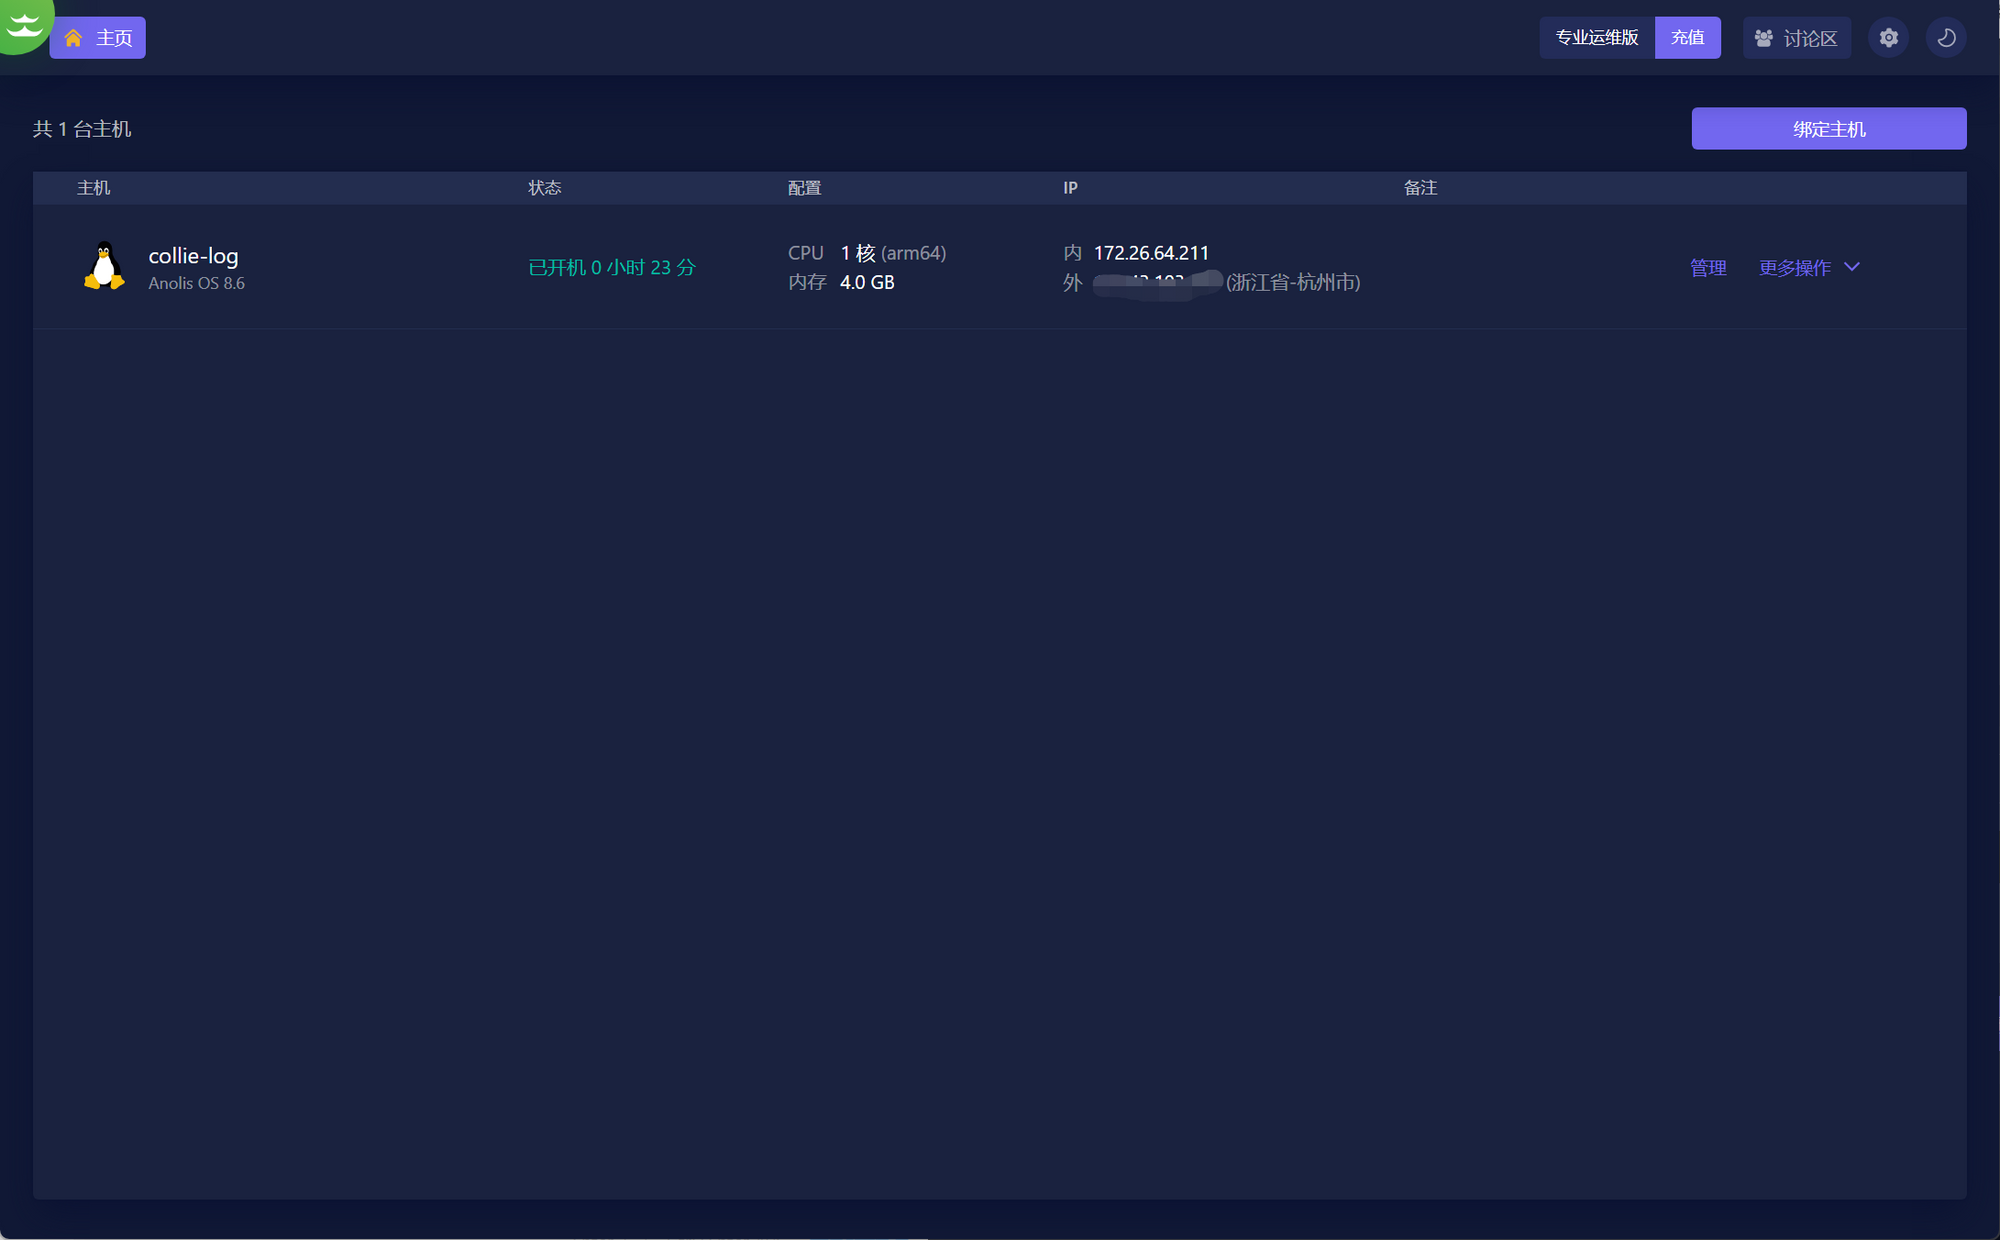Viewport: 2000px width, 1240px height.
Task: Click the green logo in top-left corner
Action: pyautogui.click(x=22, y=22)
